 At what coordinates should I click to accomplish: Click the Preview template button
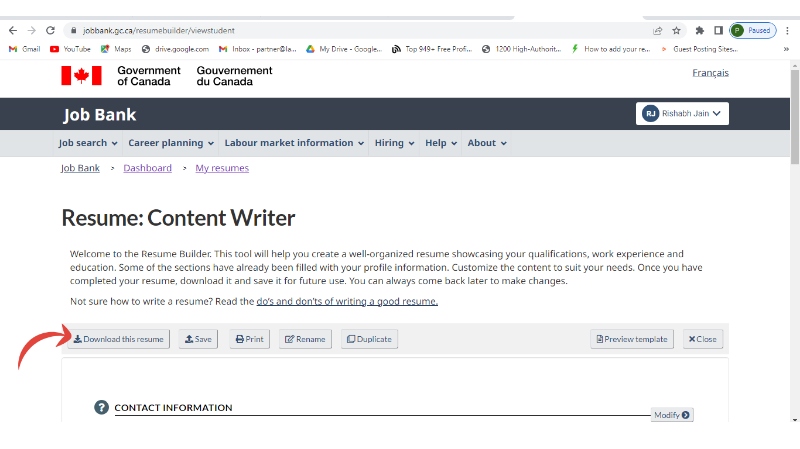632,339
